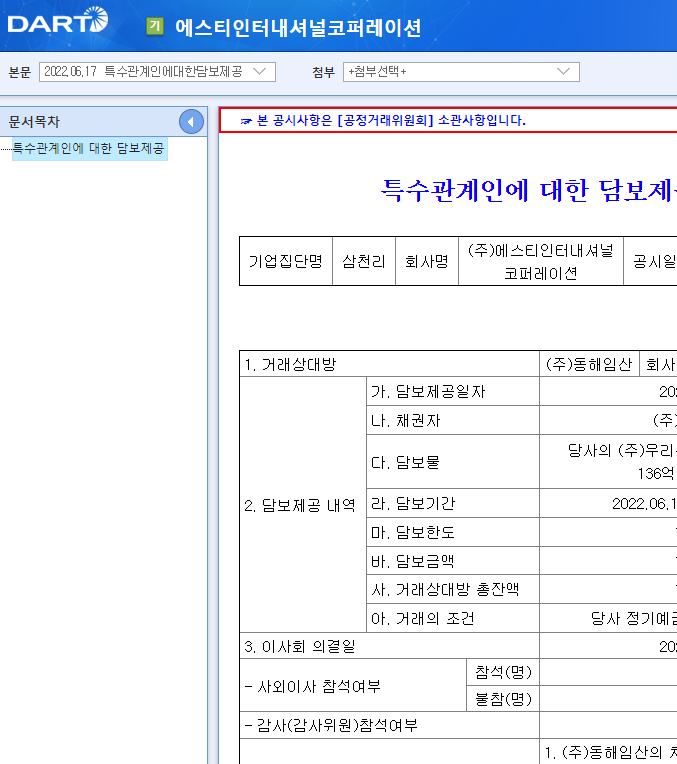Click the 1. 거래상대방 row label
The width and height of the screenshot is (677, 764).
(389, 364)
